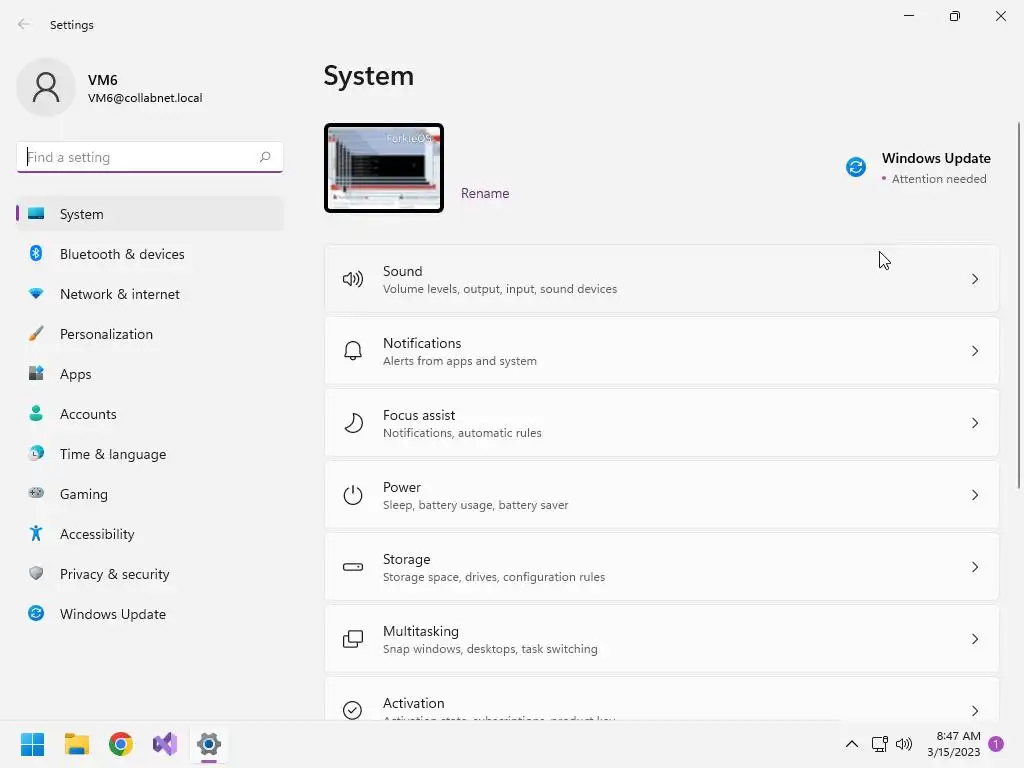Click the Focus assist moon icon

pyautogui.click(x=353, y=423)
